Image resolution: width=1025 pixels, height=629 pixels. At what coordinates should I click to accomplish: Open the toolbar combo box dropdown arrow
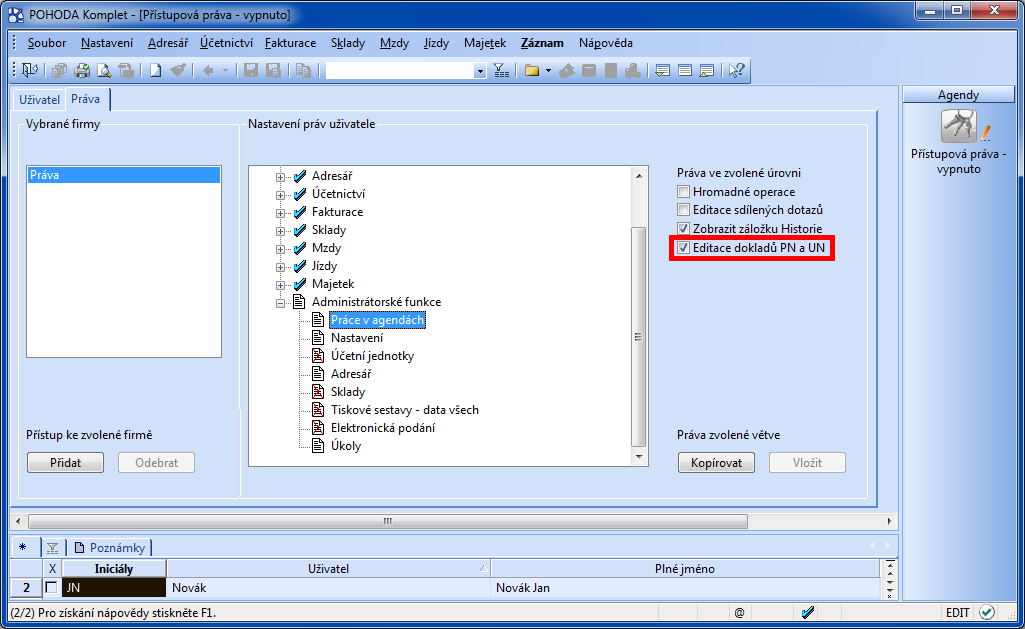coord(480,71)
